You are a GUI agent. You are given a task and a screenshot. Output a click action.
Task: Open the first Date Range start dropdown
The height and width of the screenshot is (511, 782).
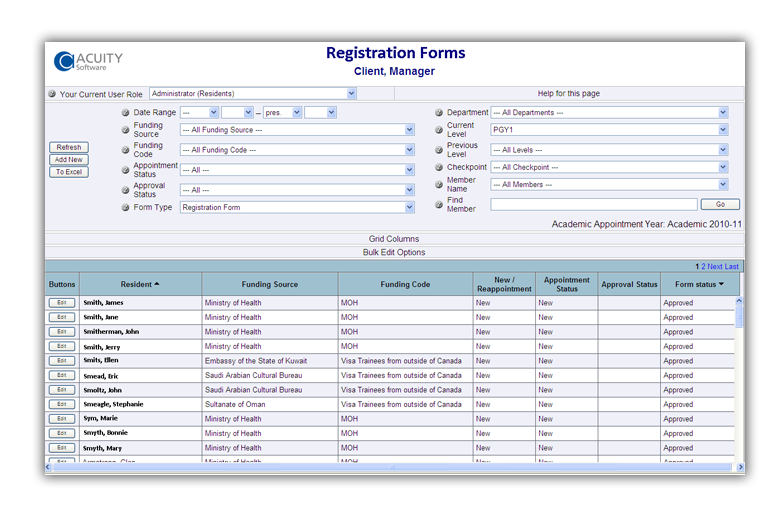click(199, 113)
